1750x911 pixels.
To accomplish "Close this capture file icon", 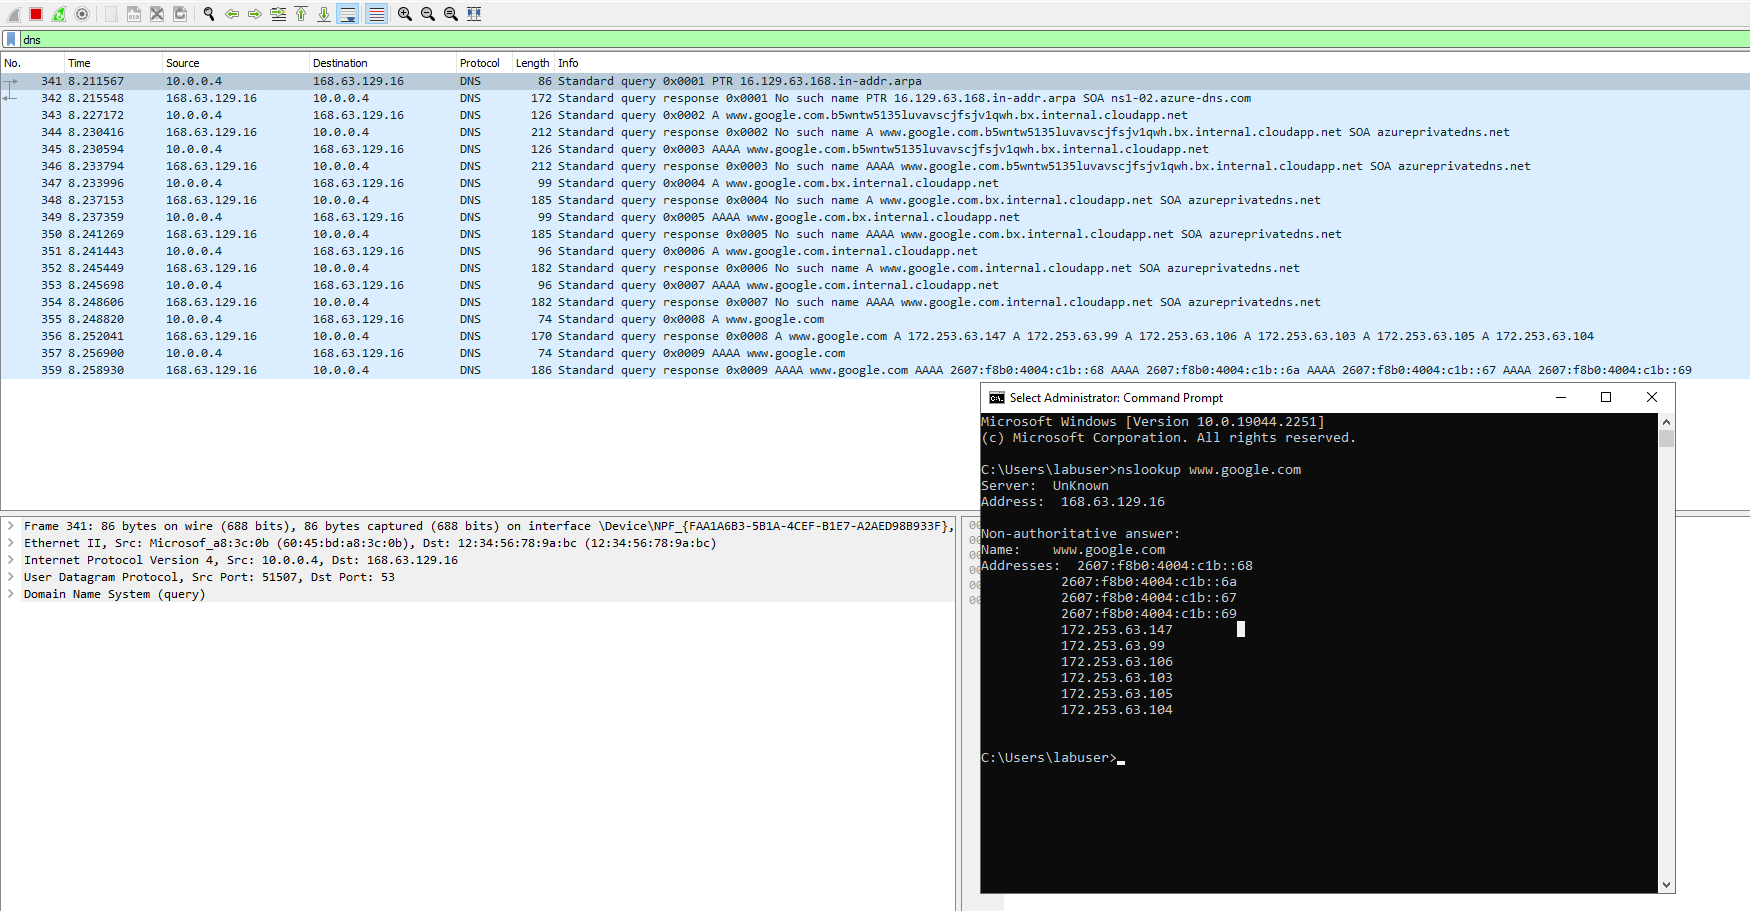I will [x=157, y=14].
